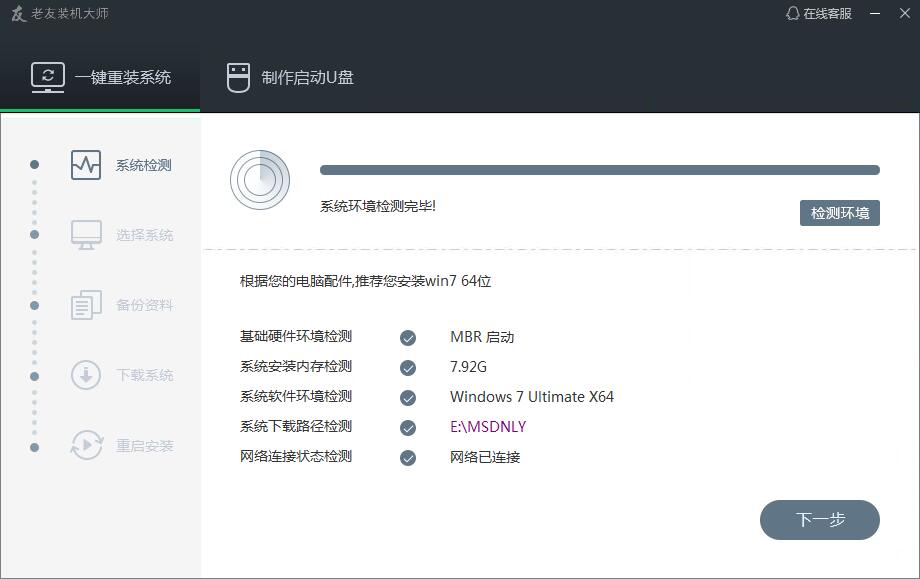Click the spinning detection status icon

261,181
